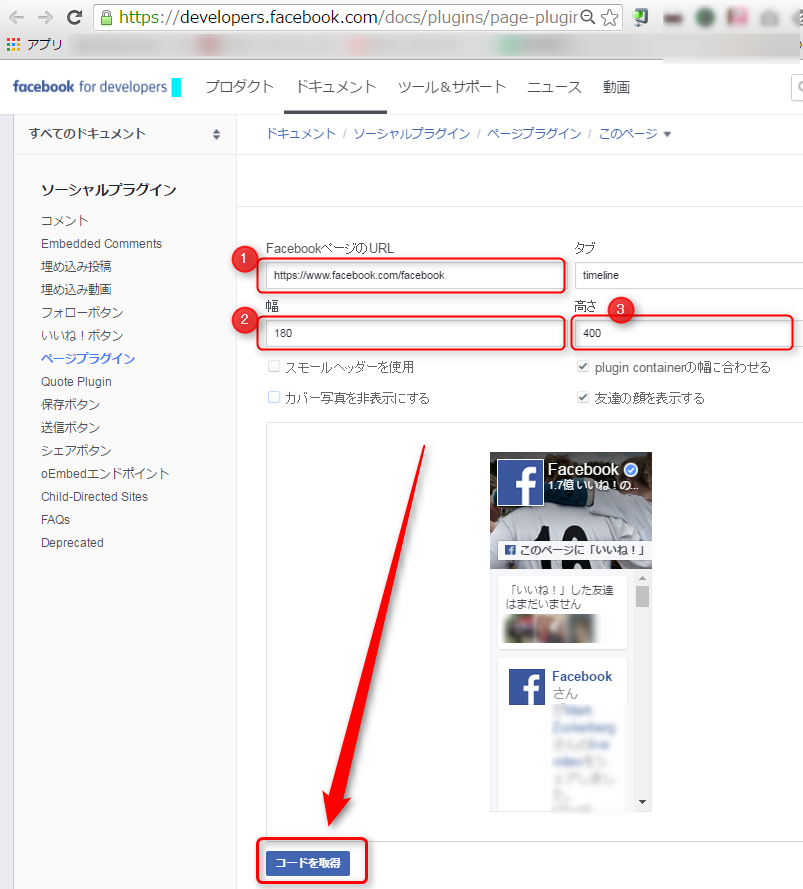Reload the page with the refresh icon
The height and width of the screenshot is (889, 803).
[74, 18]
